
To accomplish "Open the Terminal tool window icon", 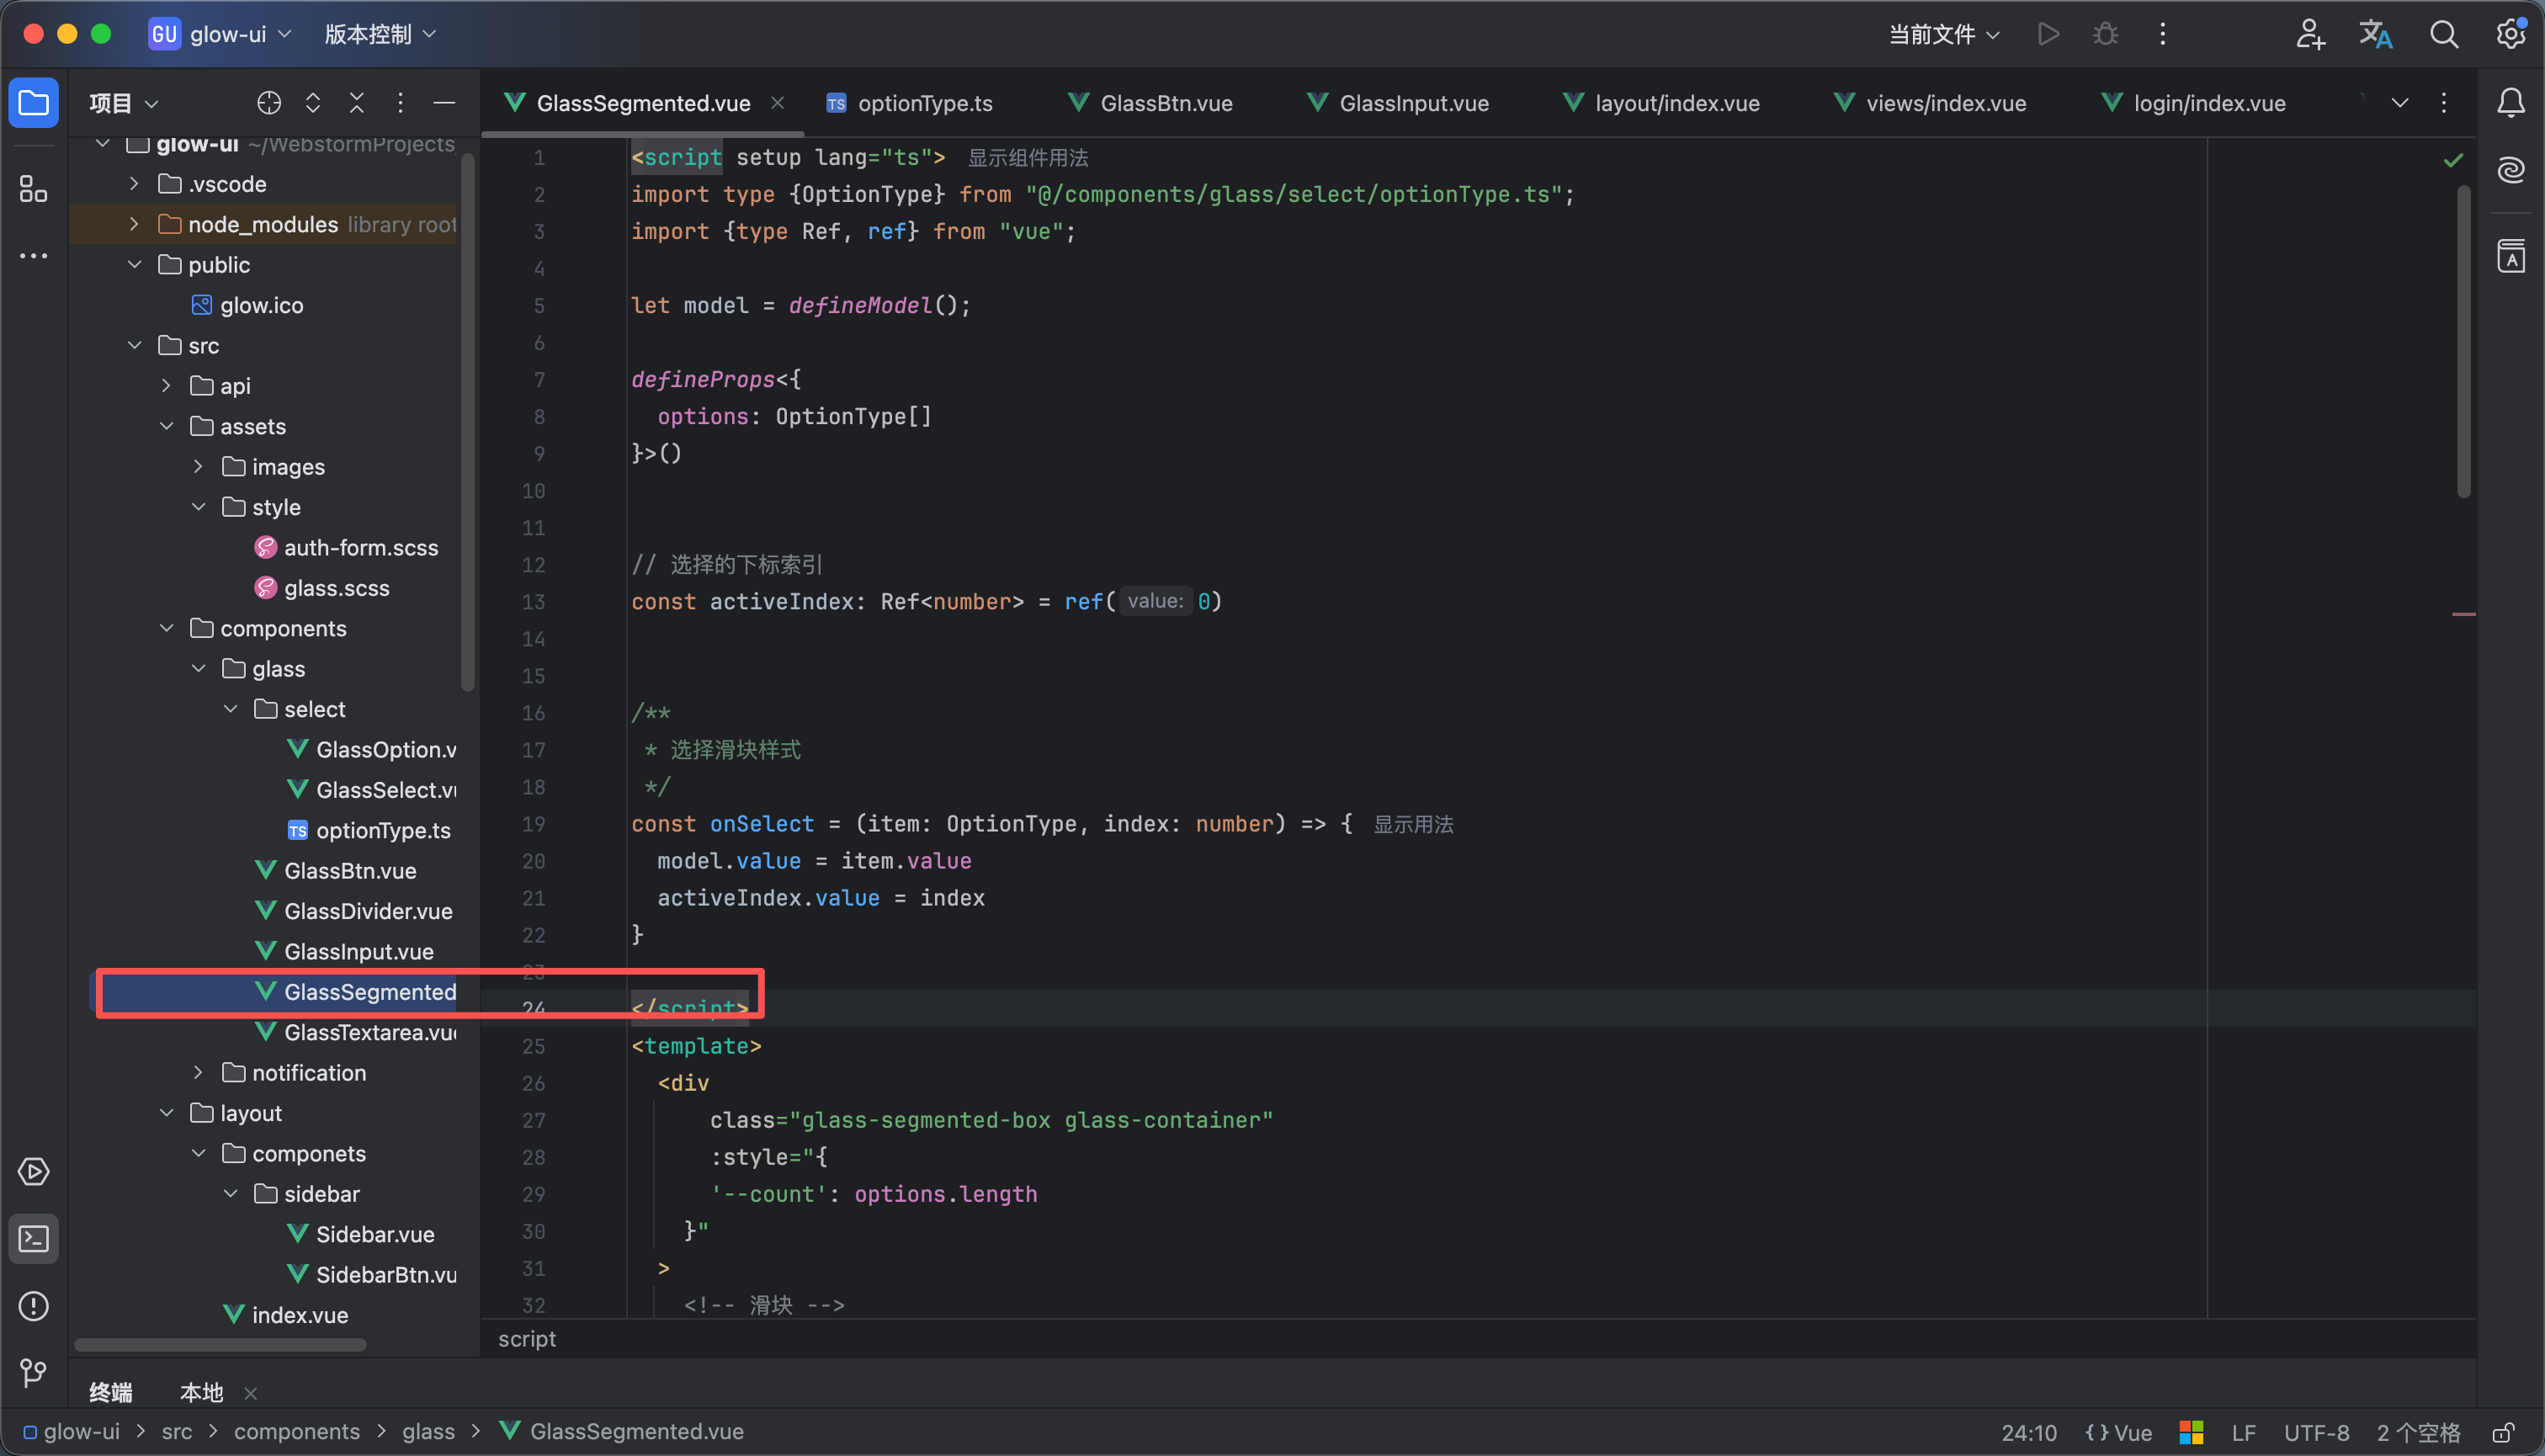I will tap(34, 1239).
